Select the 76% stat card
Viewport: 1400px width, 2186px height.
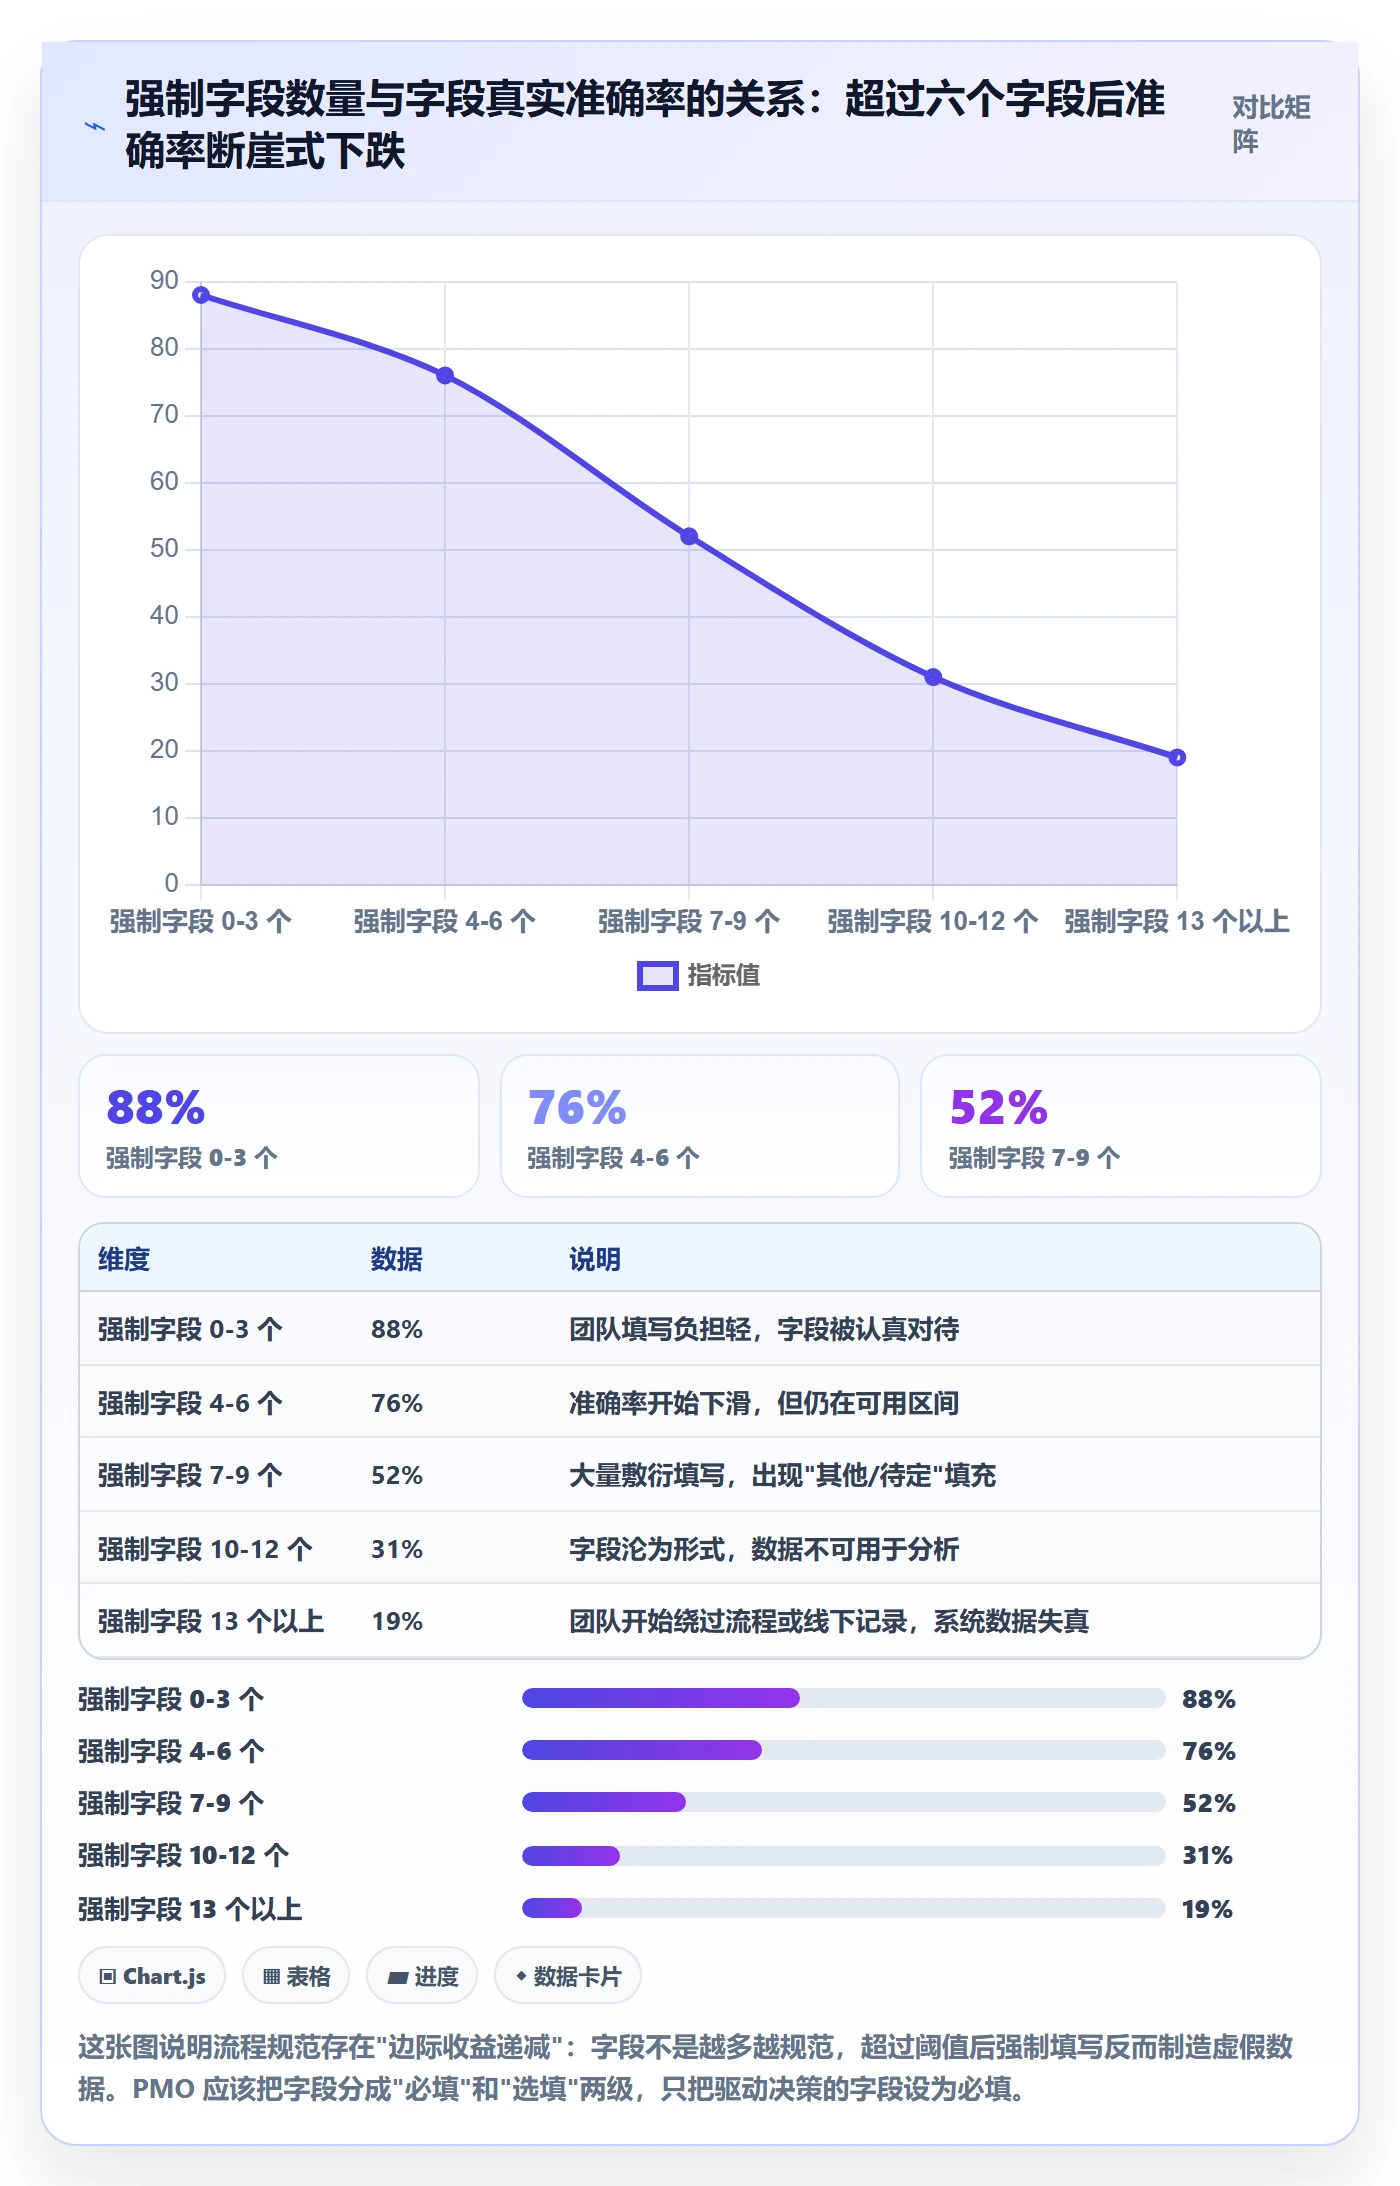coord(700,1126)
